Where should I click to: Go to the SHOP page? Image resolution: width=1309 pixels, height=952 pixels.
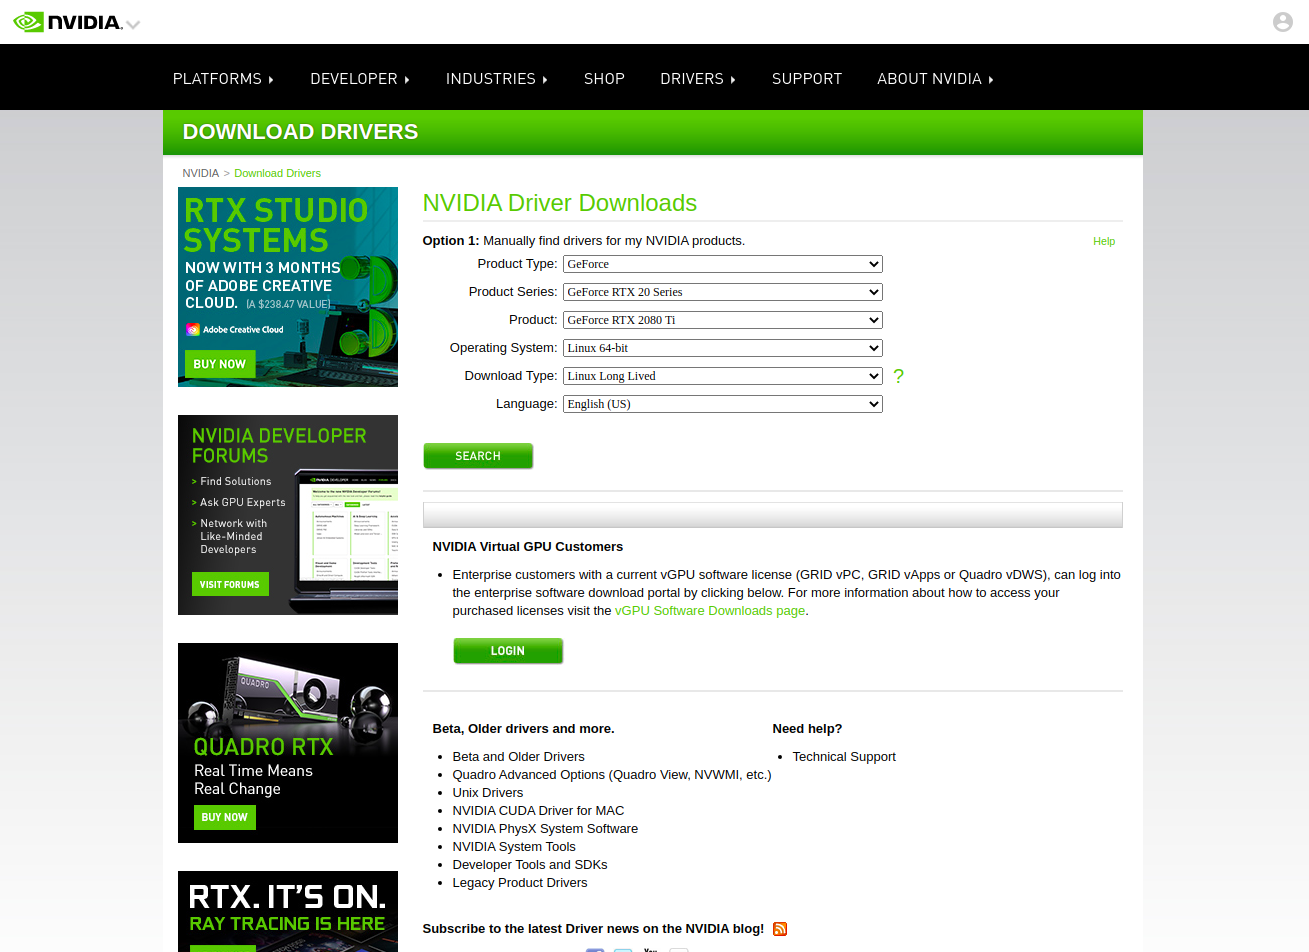604,79
